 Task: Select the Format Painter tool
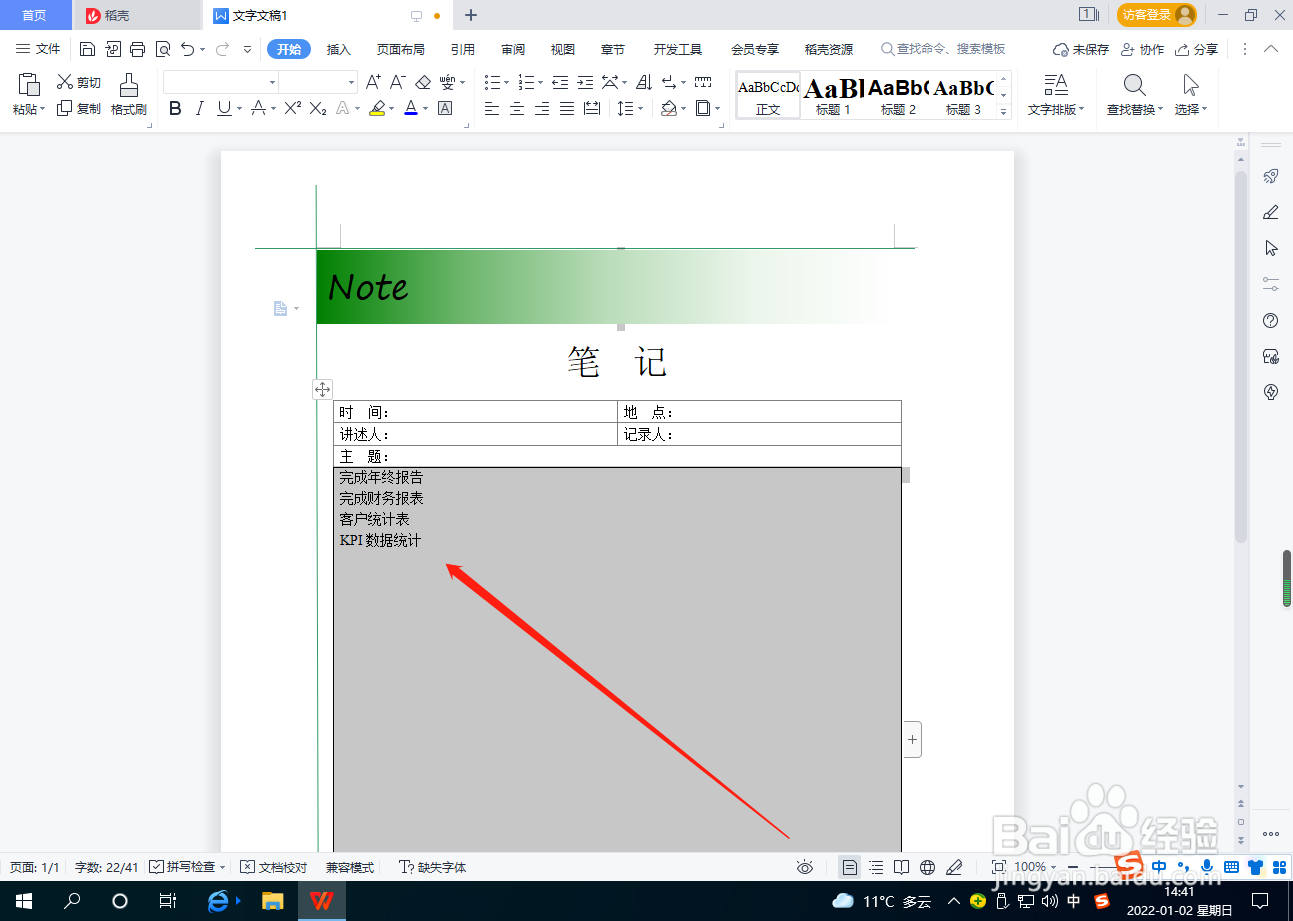click(x=128, y=95)
